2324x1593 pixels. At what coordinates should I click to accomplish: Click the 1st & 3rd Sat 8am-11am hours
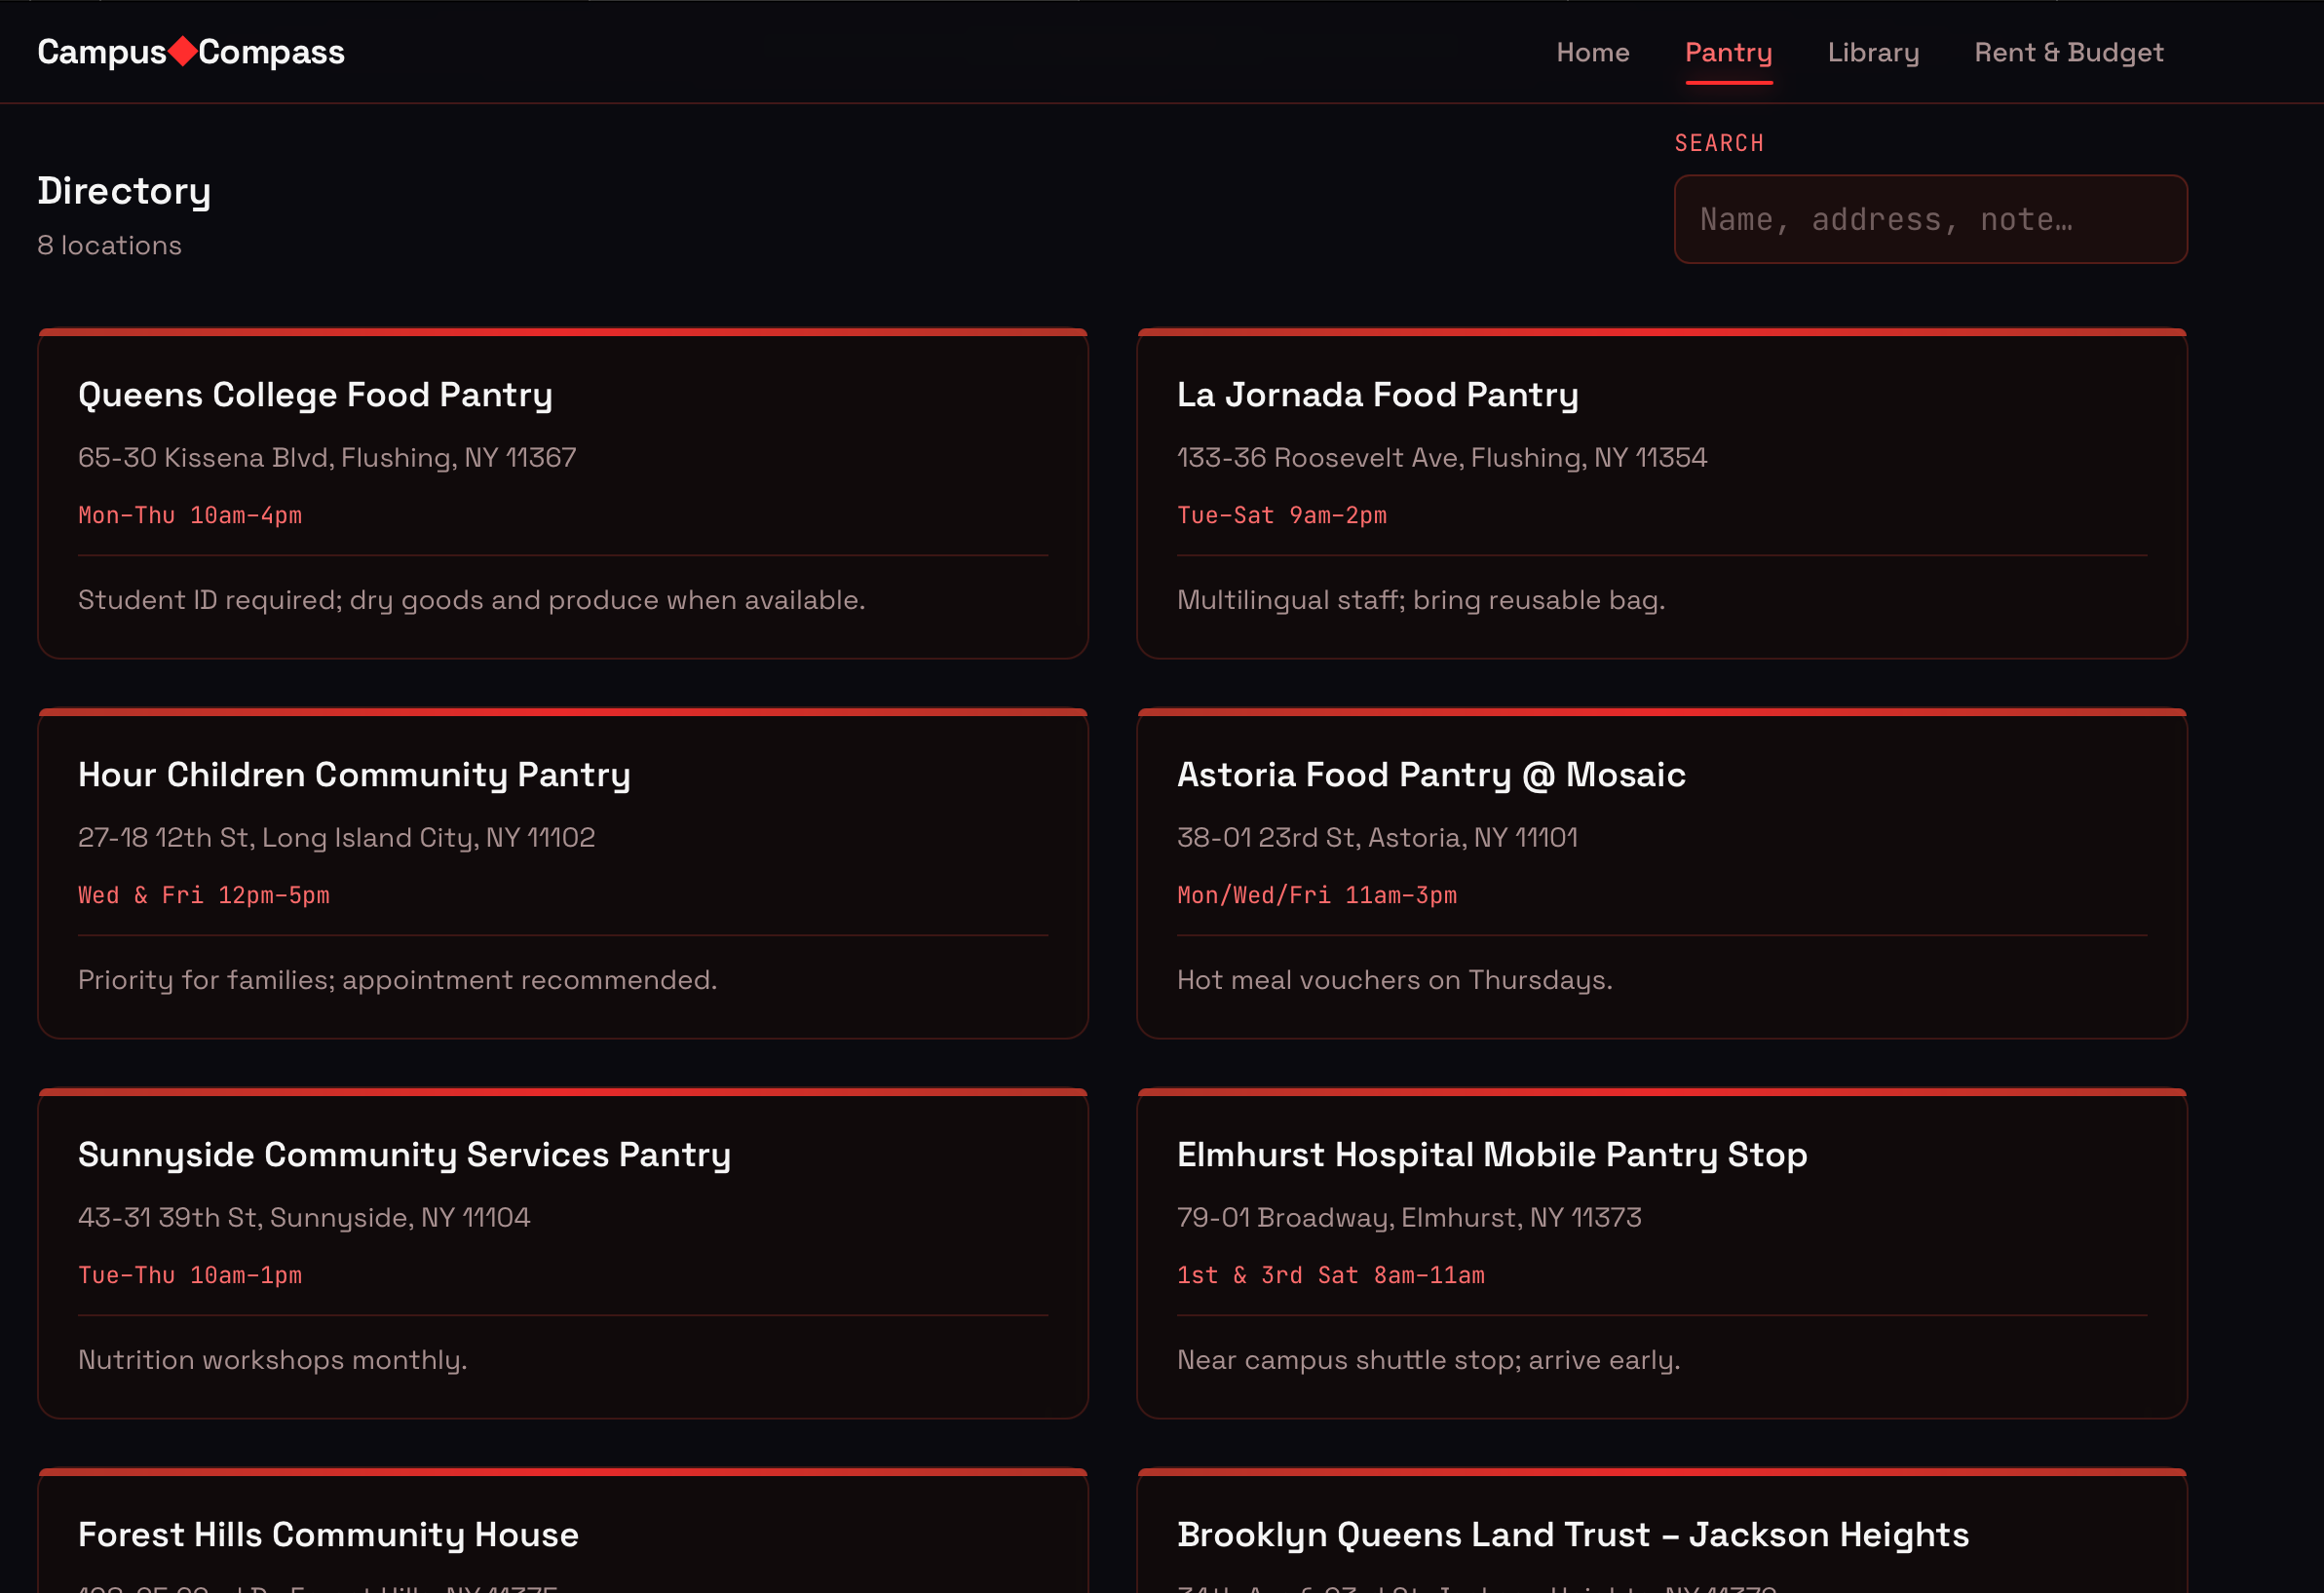tap(1330, 1276)
